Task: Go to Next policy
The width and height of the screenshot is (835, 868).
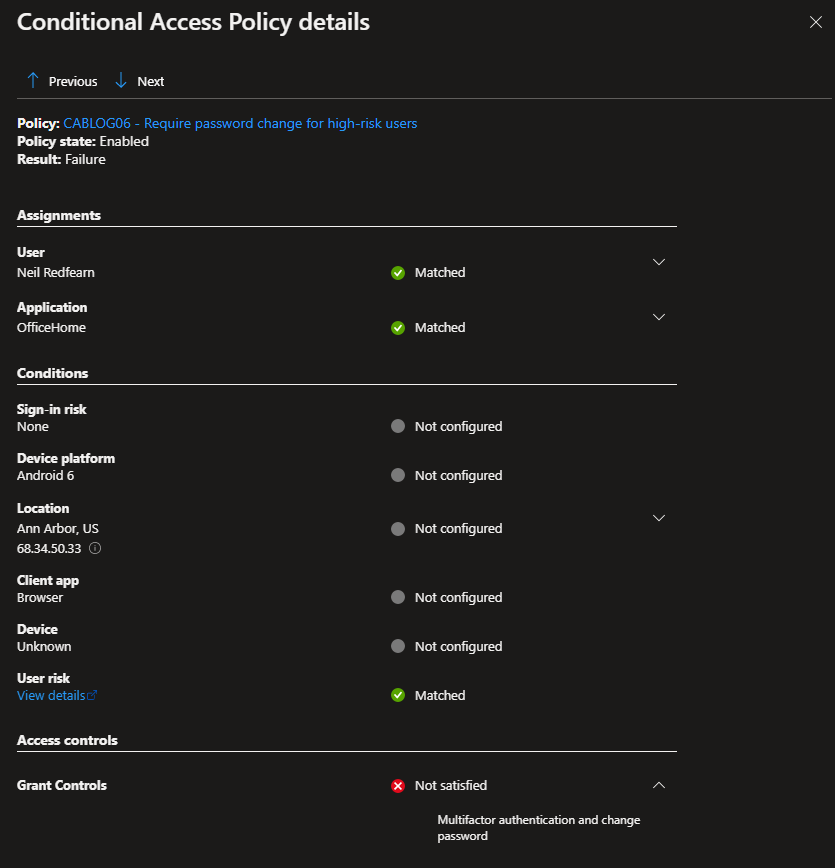Action: [150, 81]
